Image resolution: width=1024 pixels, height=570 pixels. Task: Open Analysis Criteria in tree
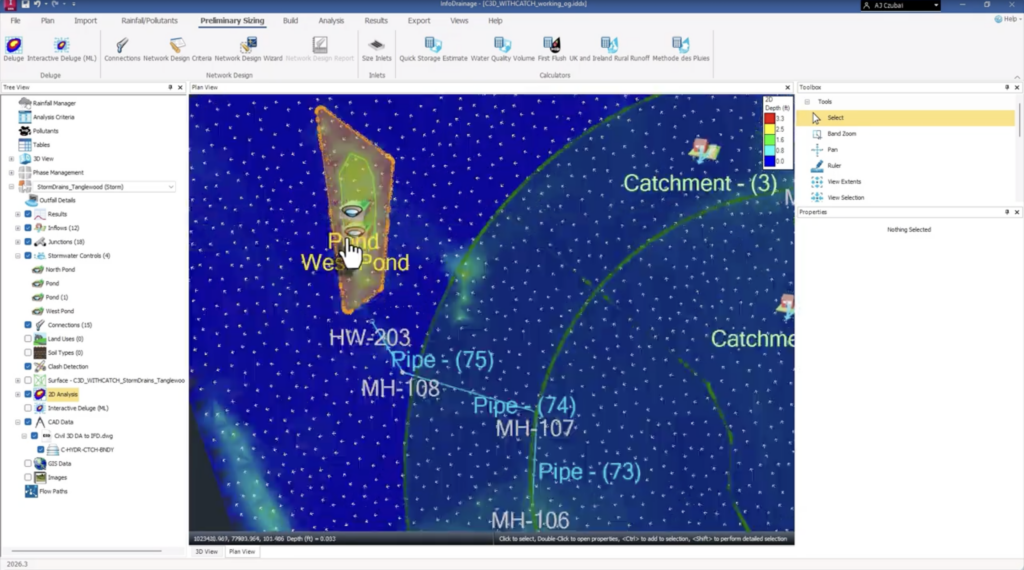coord(53,117)
